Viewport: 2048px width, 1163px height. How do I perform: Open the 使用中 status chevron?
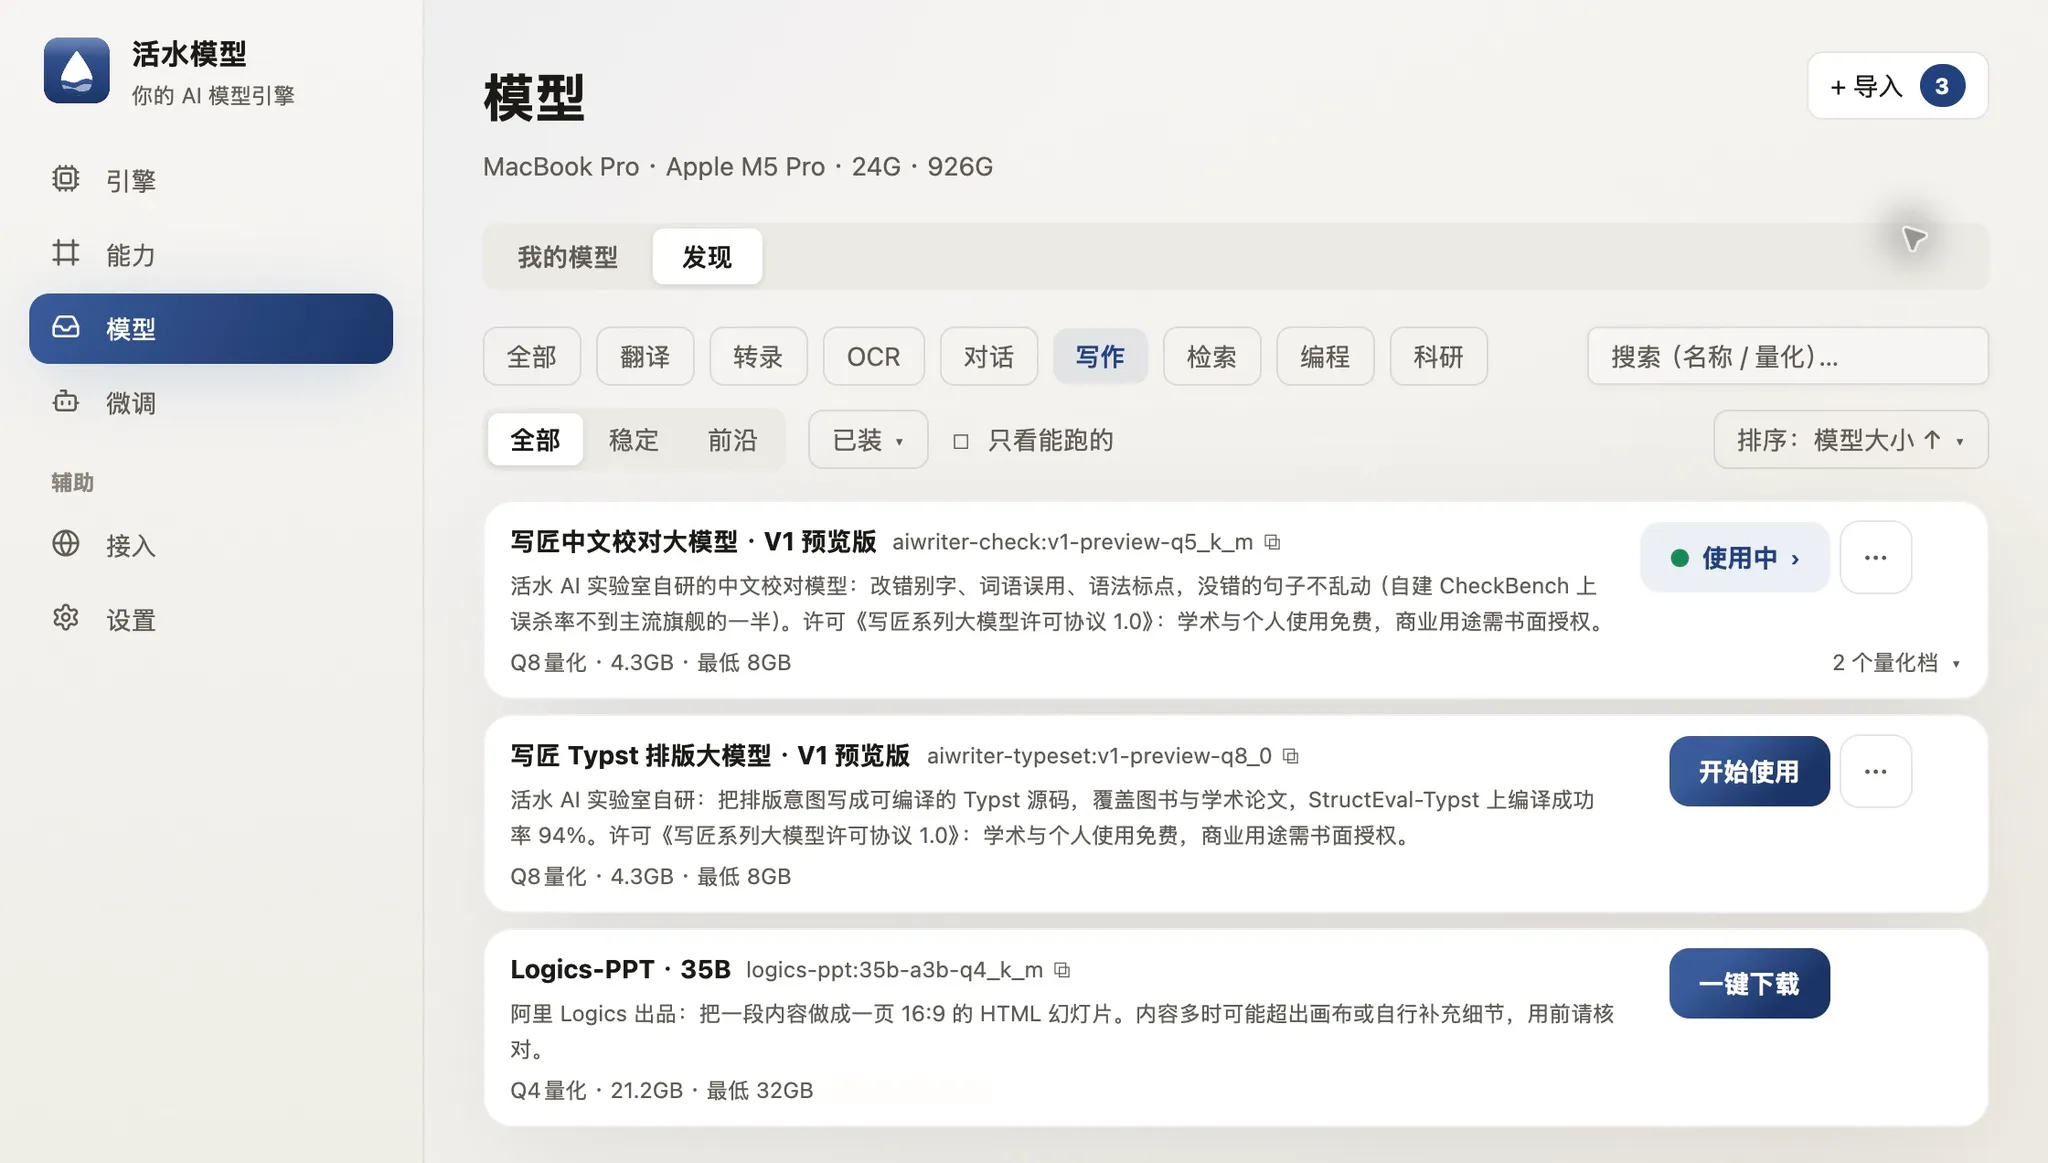(x=1796, y=558)
